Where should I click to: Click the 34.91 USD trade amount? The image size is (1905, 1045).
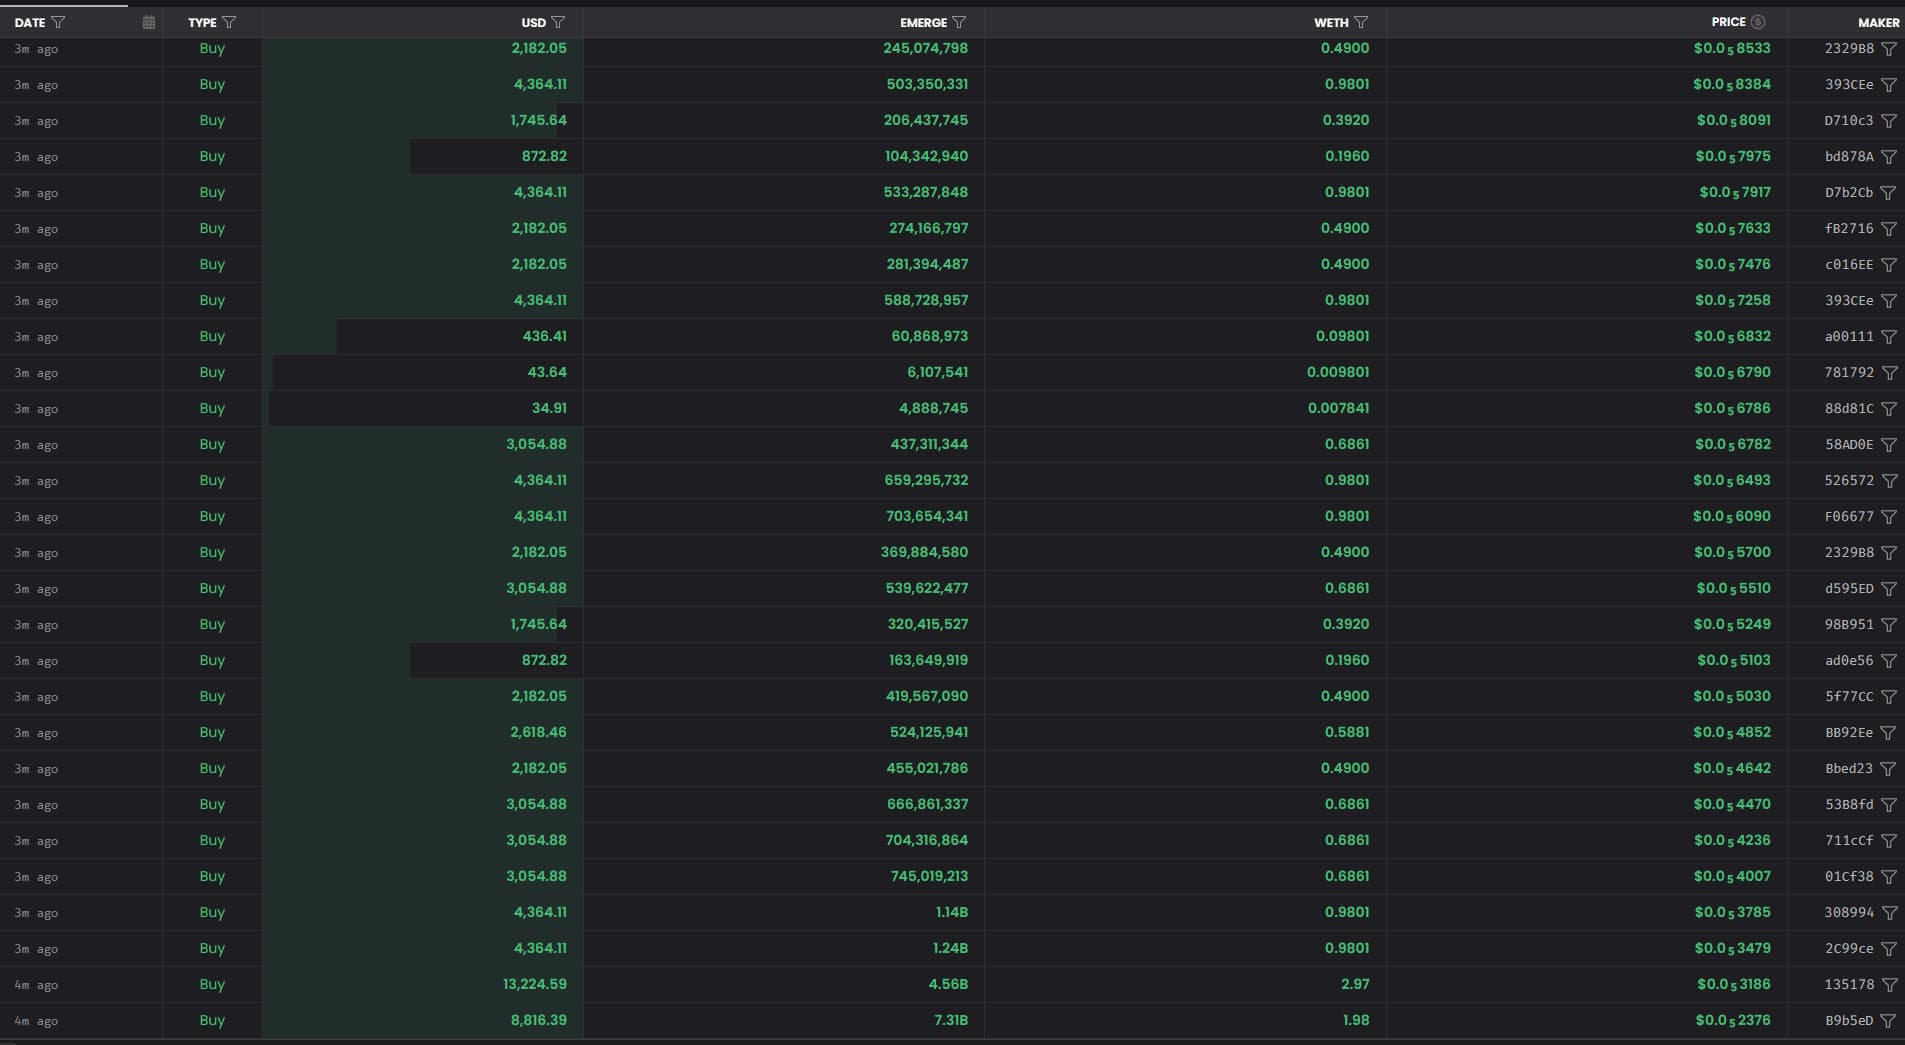coord(549,409)
